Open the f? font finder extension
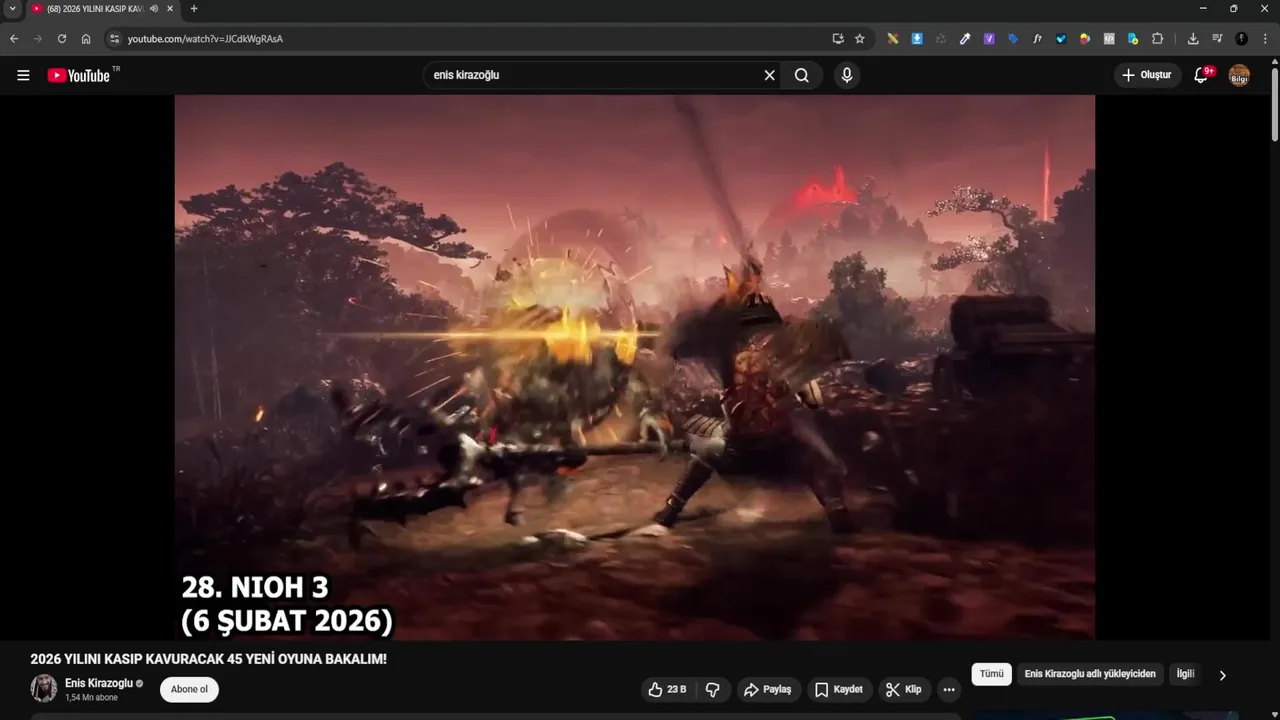This screenshot has width=1280, height=720. tap(1037, 39)
